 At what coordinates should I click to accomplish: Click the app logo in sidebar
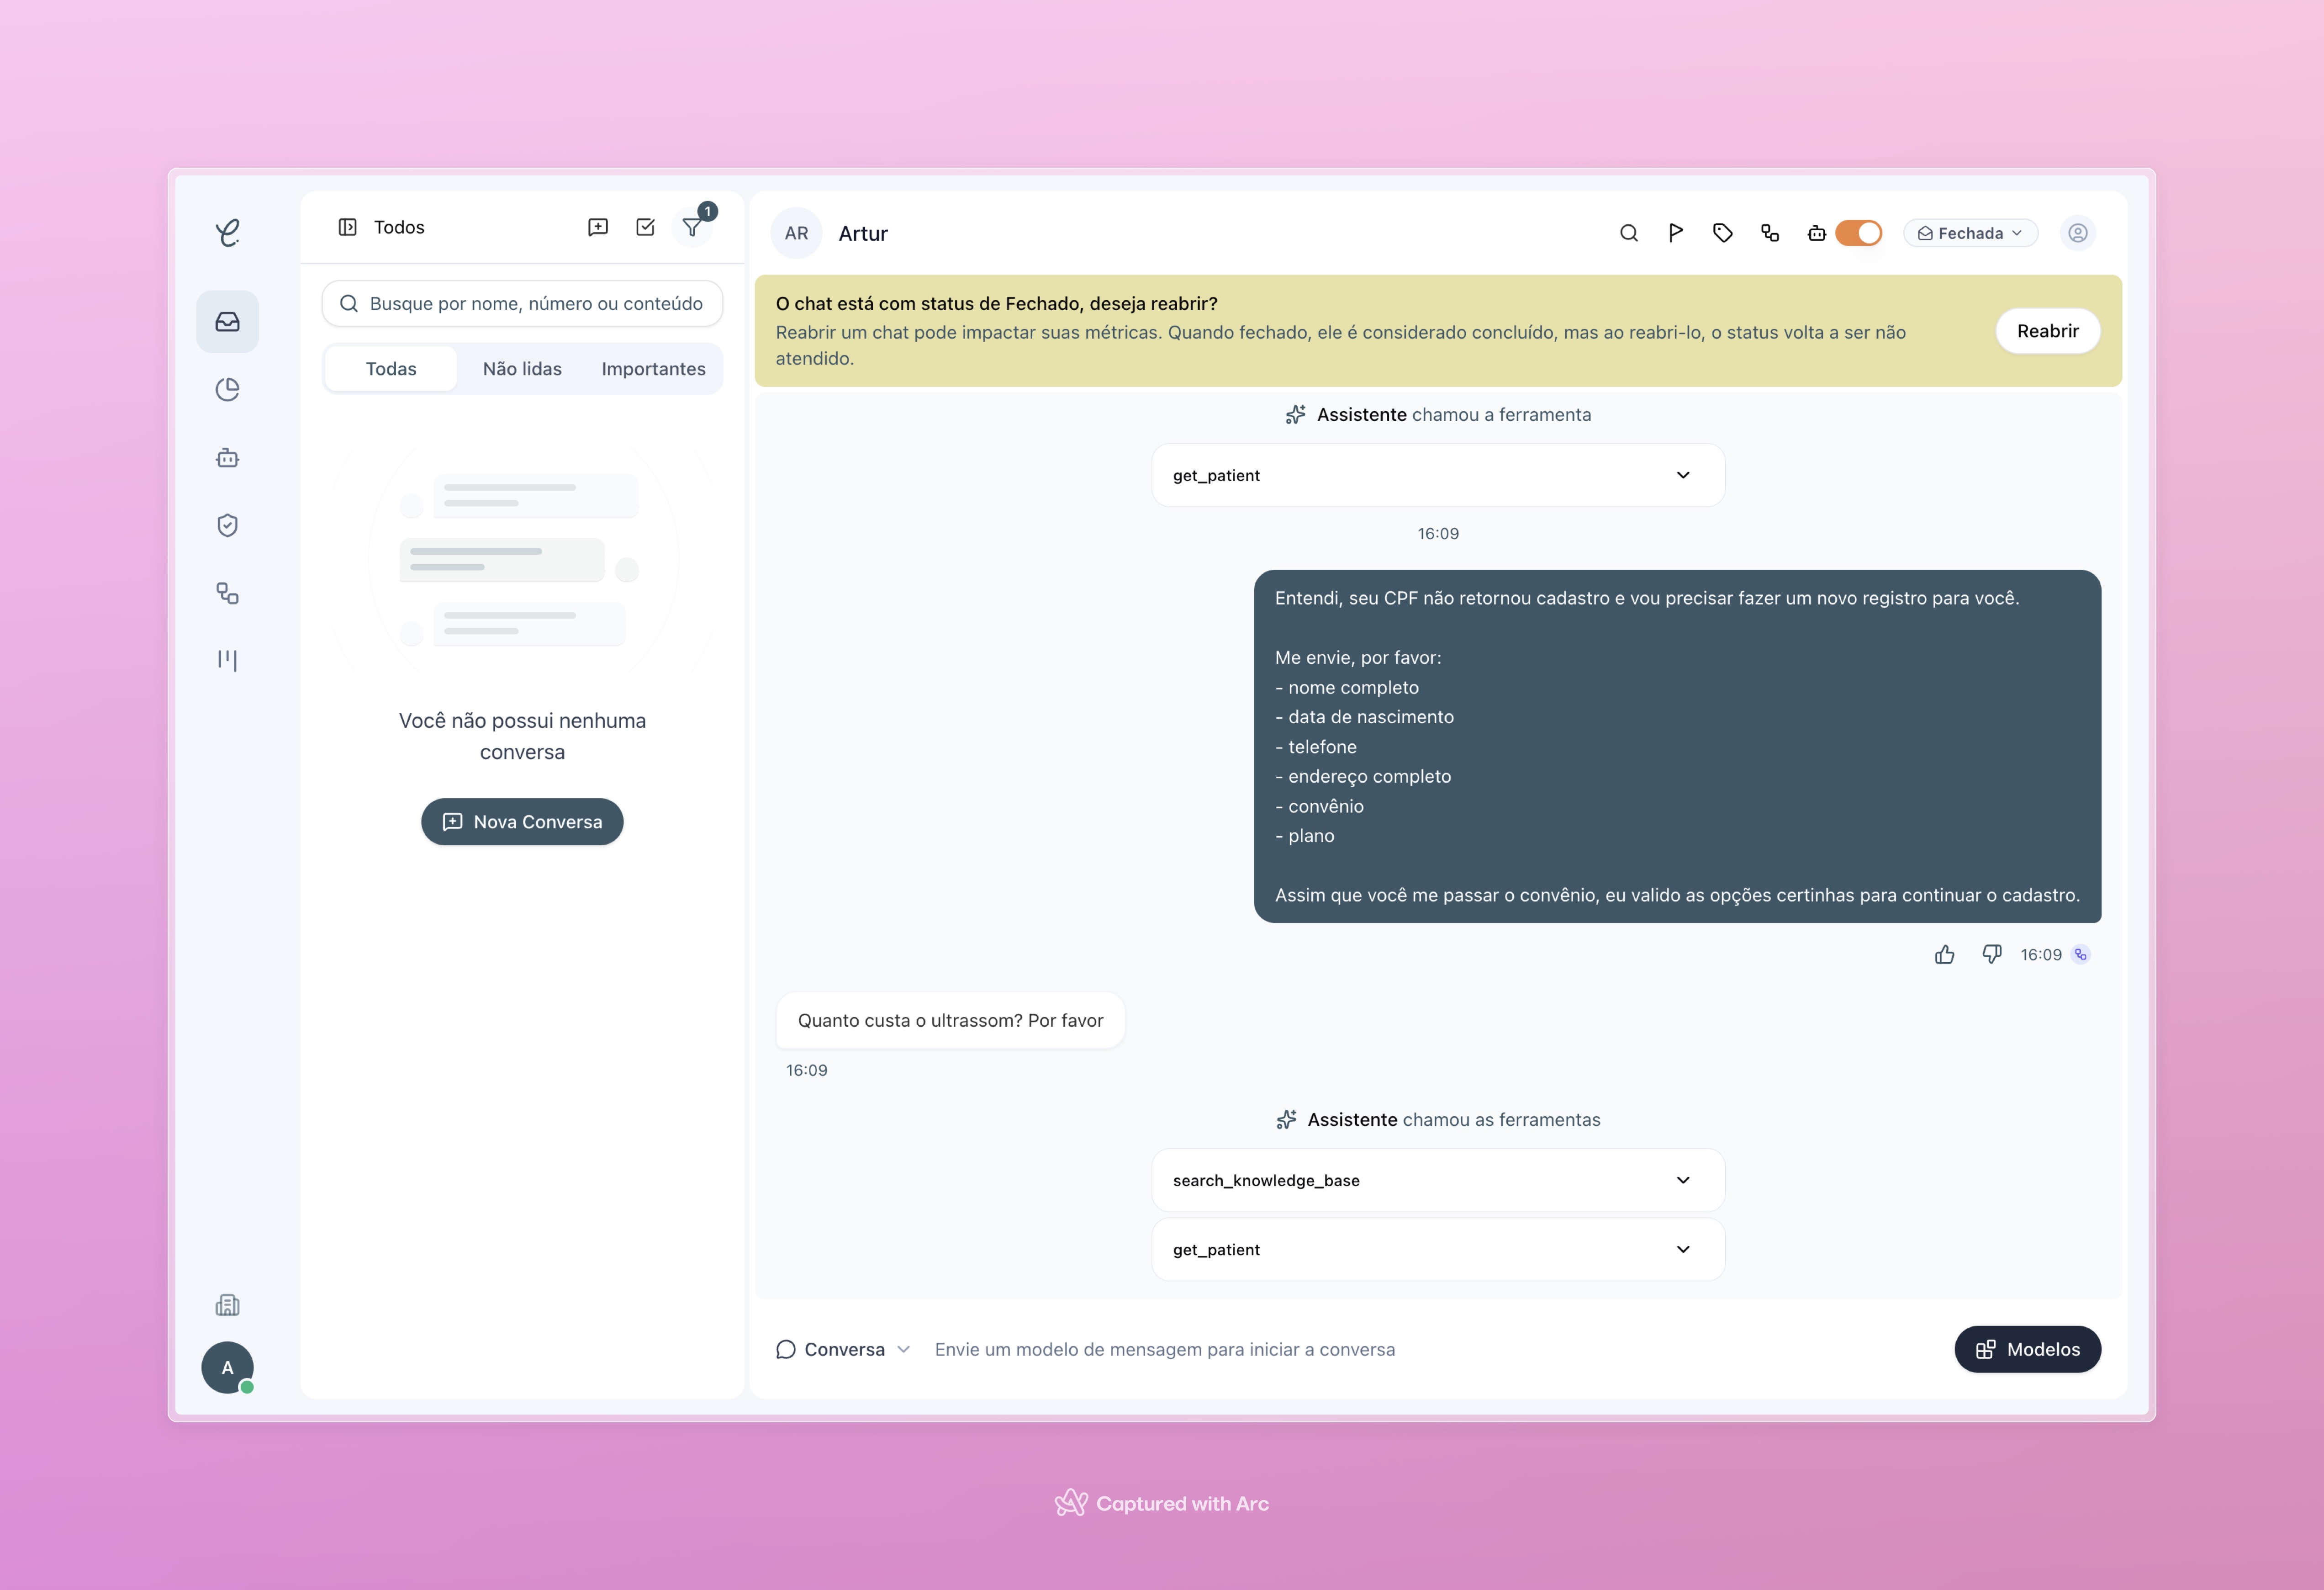(x=228, y=233)
